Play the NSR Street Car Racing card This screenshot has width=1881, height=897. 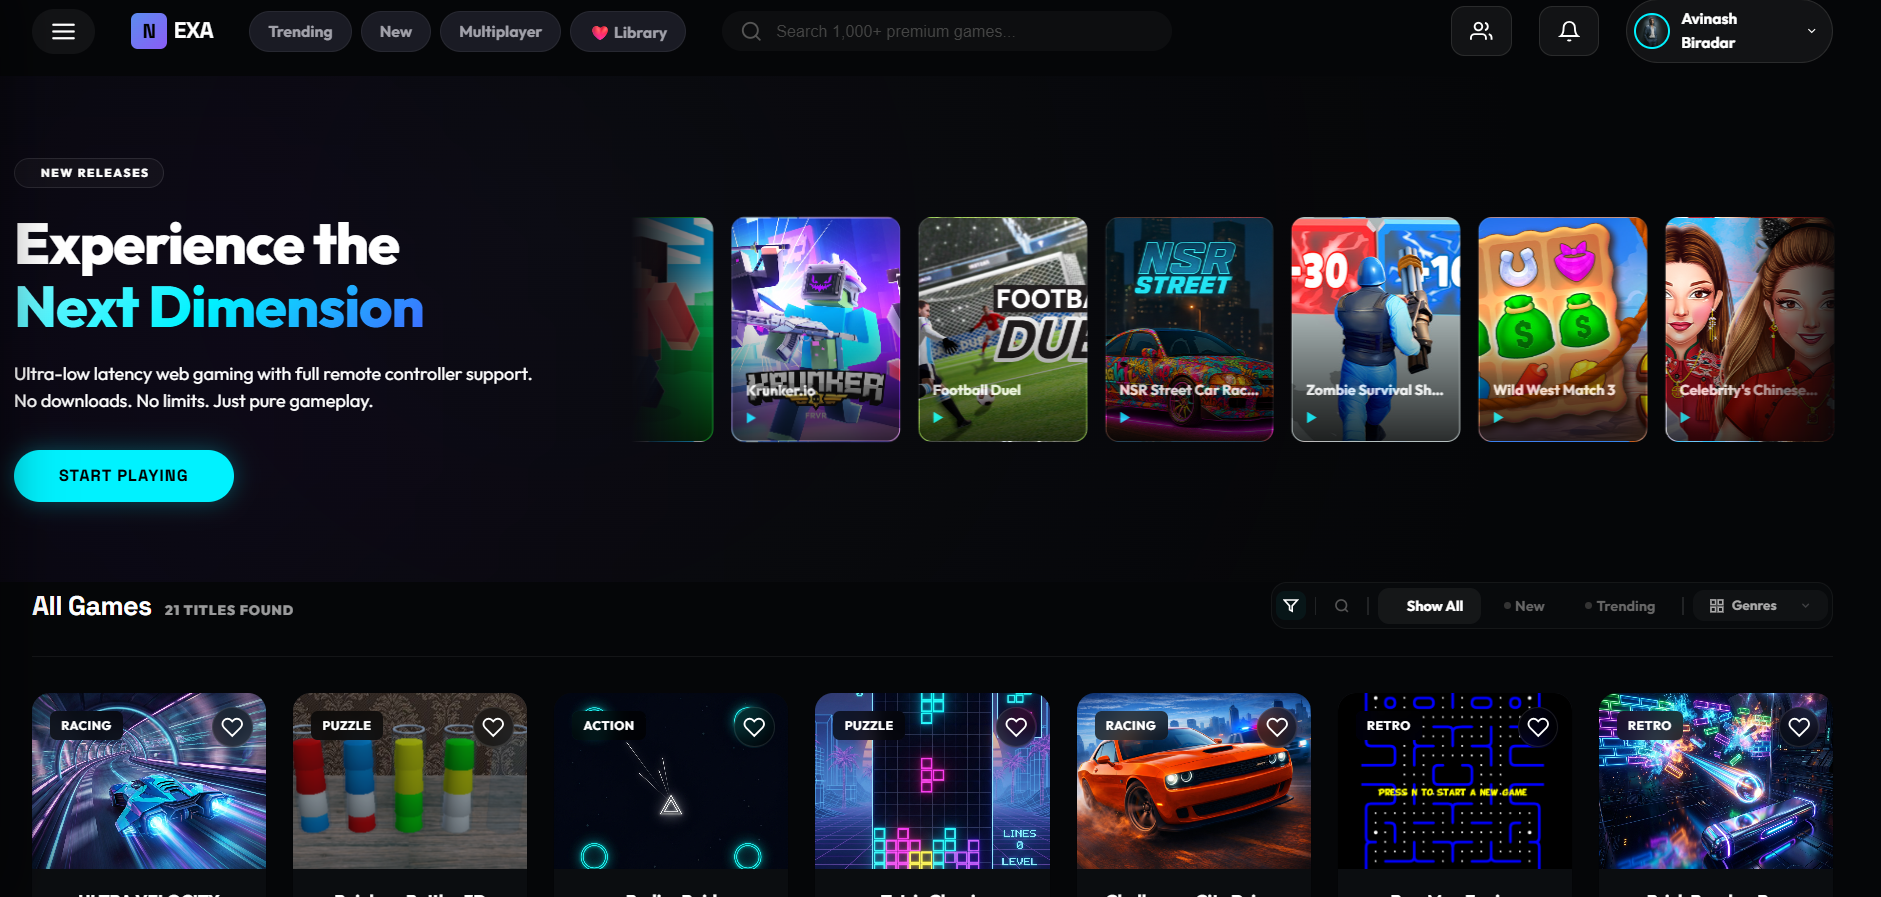click(1125, 418)
